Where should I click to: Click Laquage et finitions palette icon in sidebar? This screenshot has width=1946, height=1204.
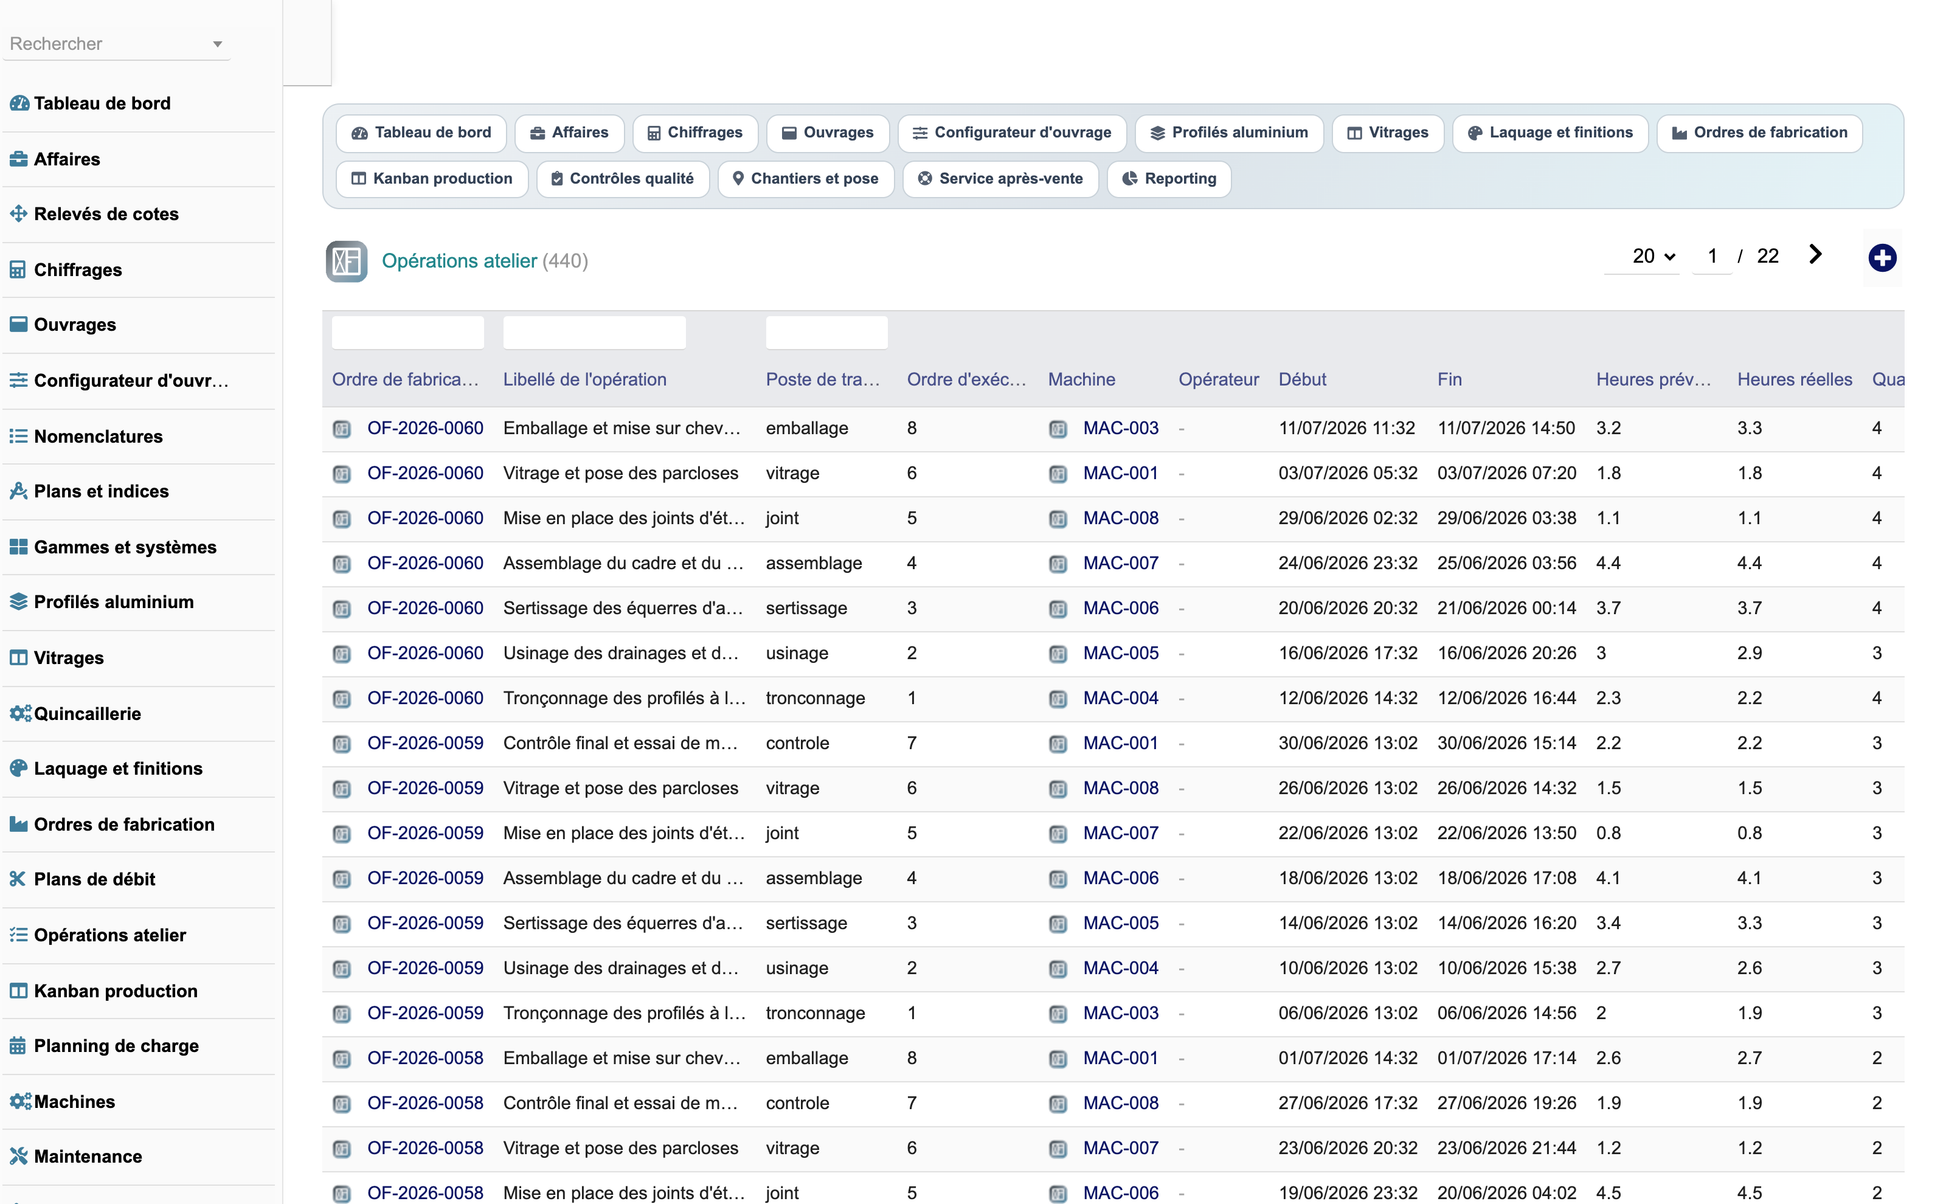(x=19, y=768)
